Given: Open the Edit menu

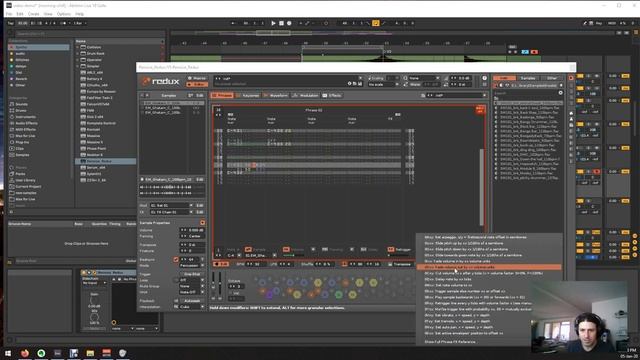Looking at the screenshot, I should [20, 14].
